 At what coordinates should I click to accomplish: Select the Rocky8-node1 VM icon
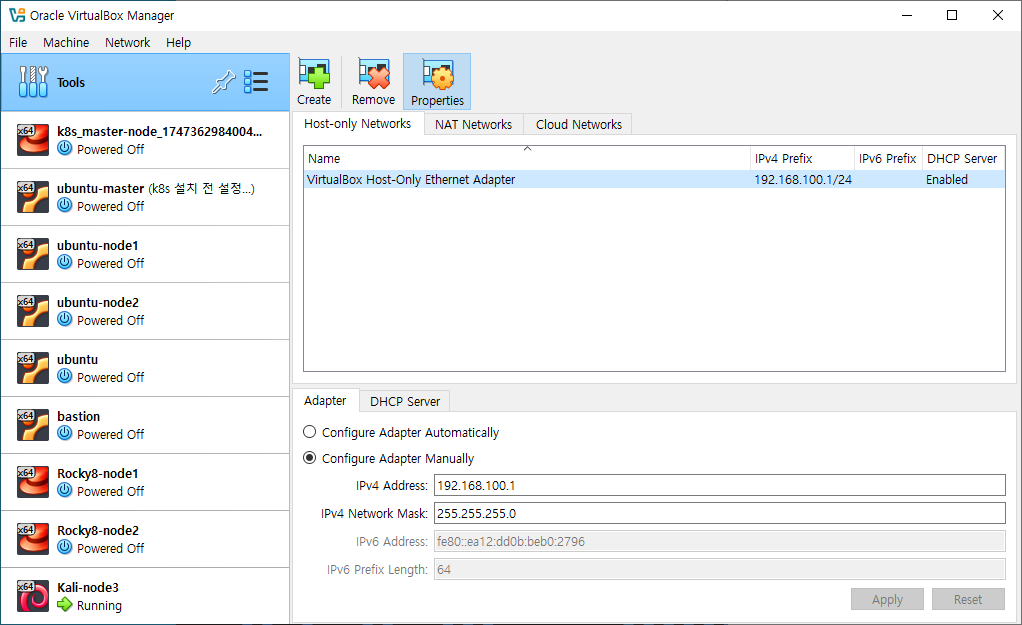[33, 482]
